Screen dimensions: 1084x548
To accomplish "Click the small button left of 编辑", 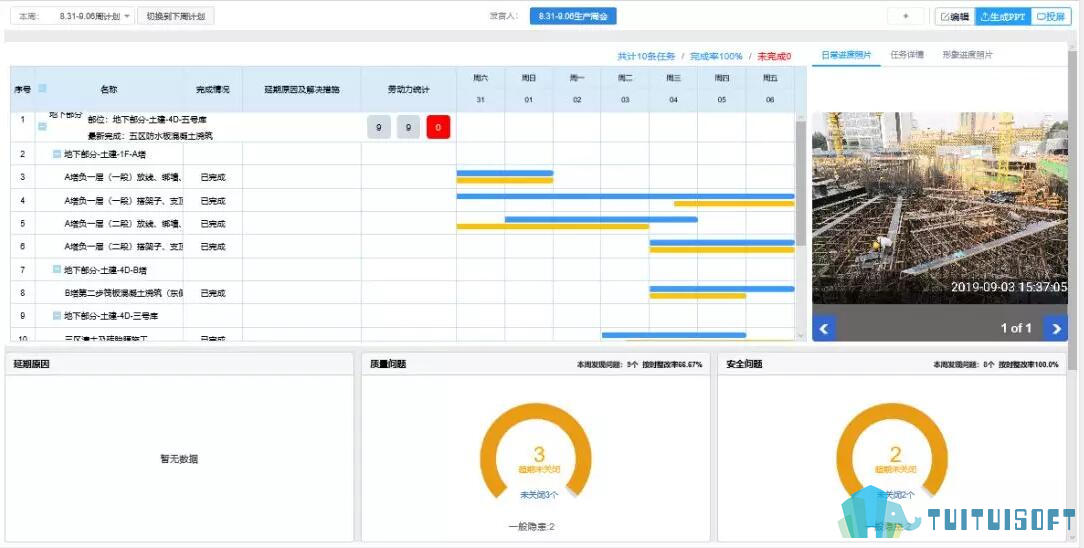I will 908,17.
